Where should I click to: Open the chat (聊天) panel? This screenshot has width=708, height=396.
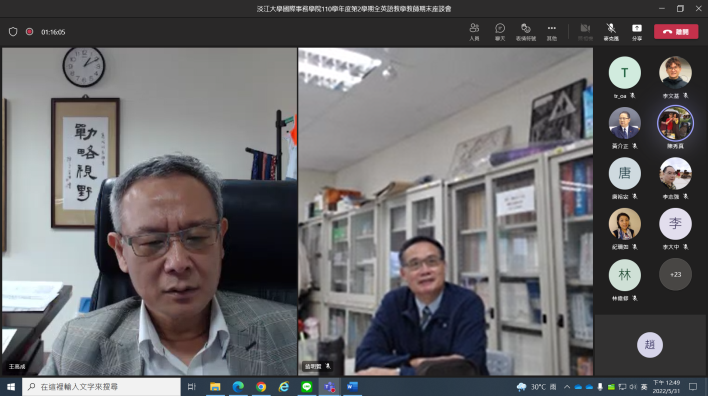[500, 32]
